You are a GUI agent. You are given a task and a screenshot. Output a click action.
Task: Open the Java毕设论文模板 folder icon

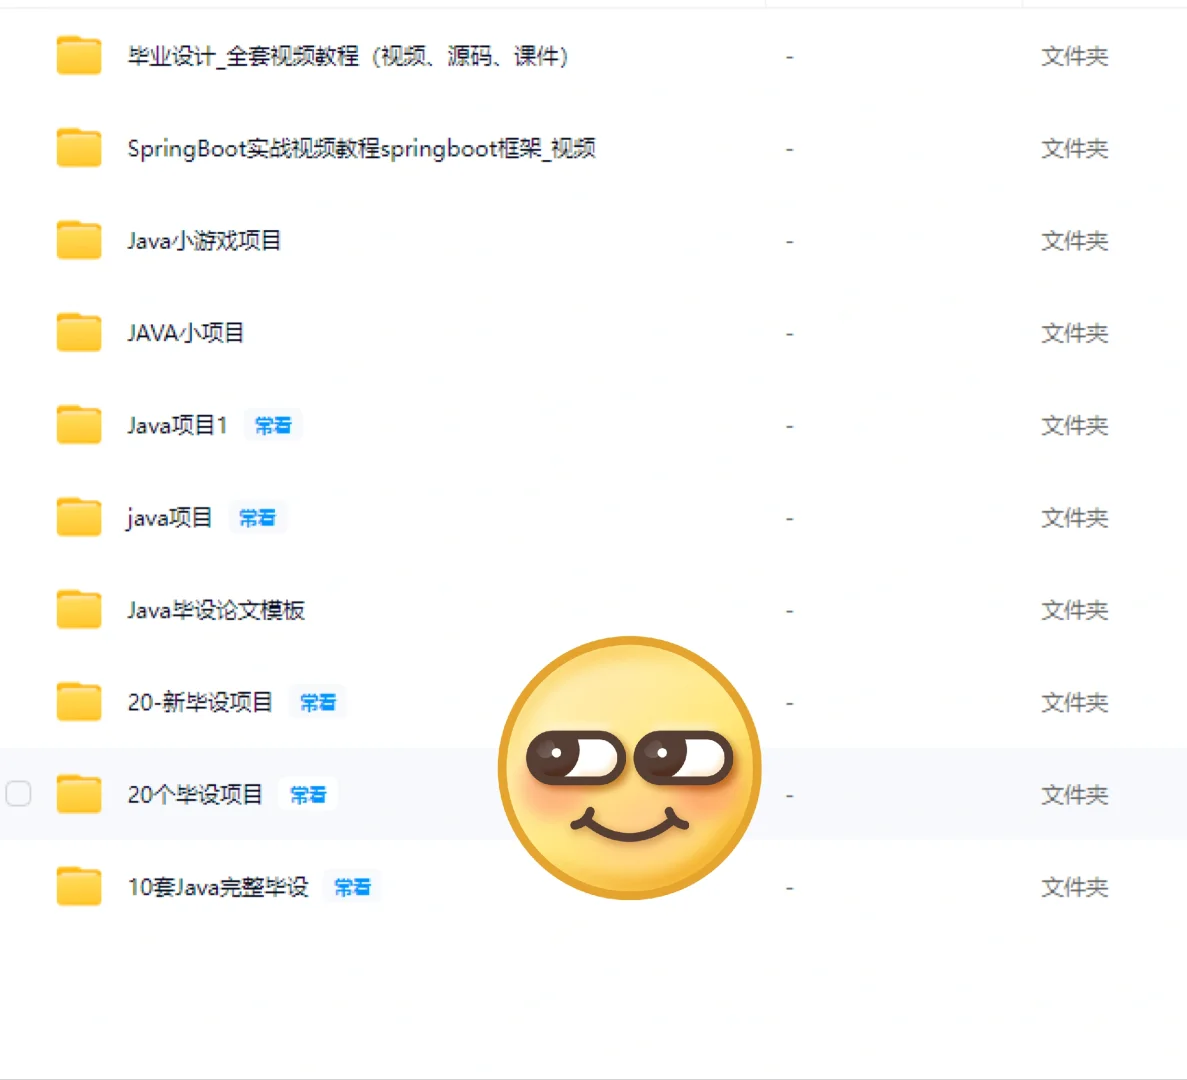point(78,610)
